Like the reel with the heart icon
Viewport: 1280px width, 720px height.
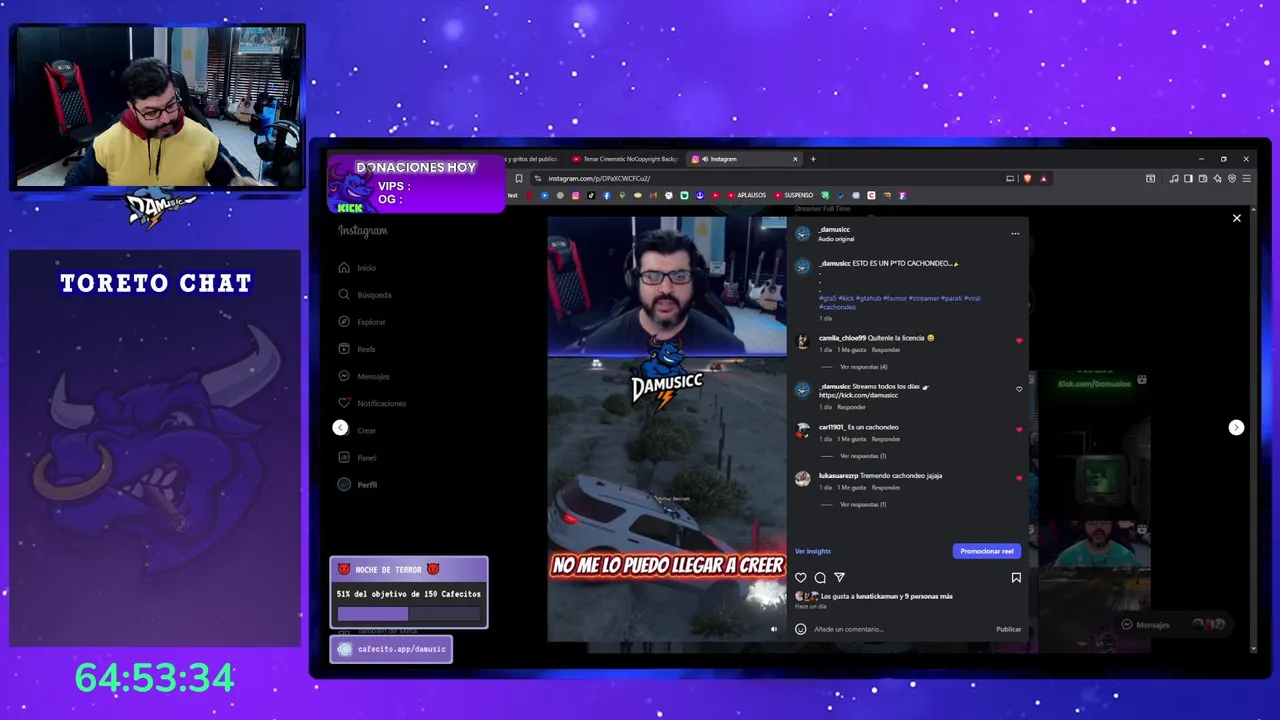point(800,577)
